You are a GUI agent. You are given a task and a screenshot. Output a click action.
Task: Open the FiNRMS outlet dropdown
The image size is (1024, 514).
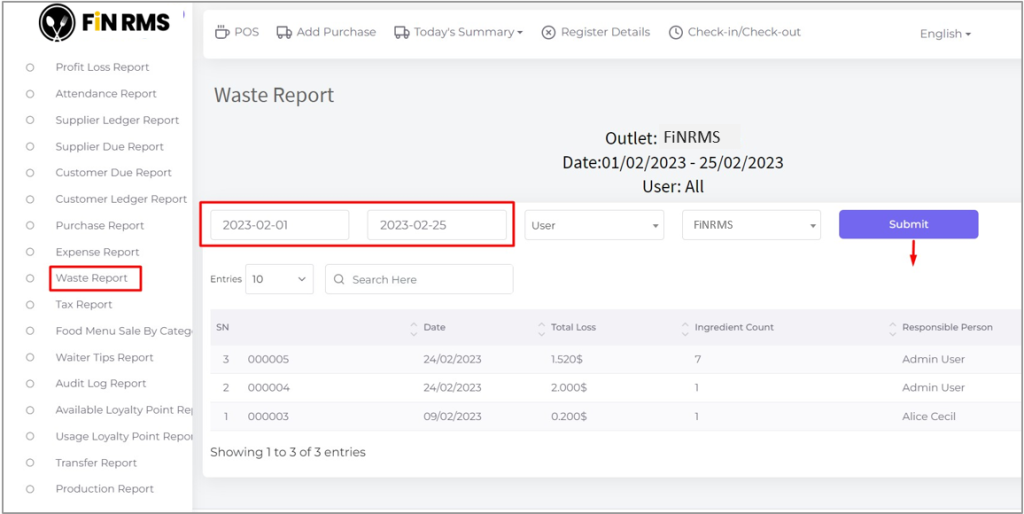pyautogui.click(x=751, y=225)
